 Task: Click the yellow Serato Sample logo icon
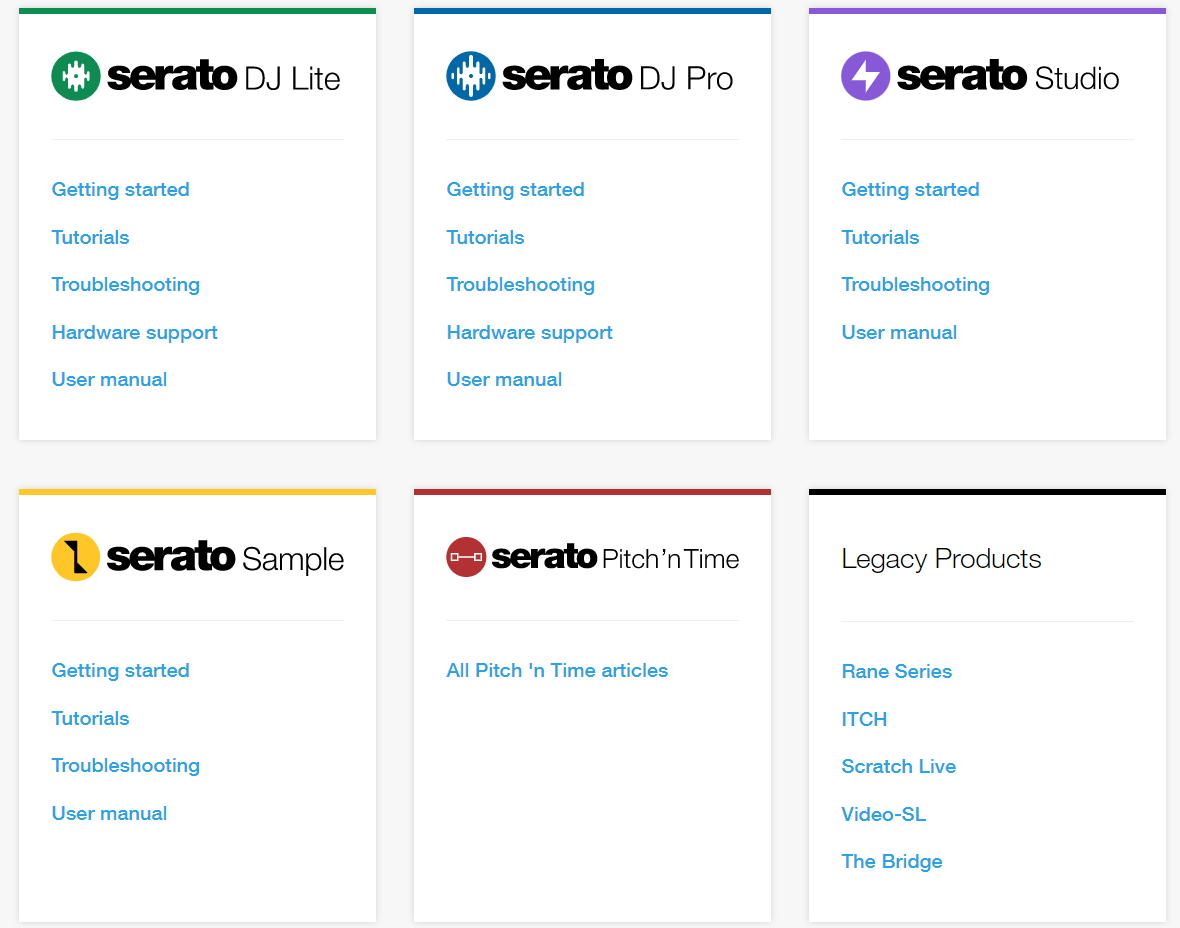pos(75,557)
